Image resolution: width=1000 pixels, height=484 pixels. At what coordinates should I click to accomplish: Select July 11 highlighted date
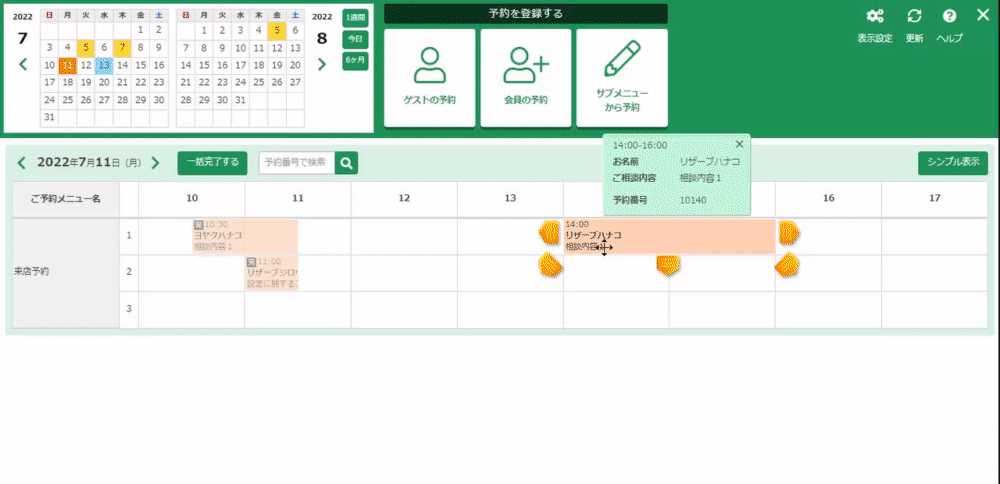coord(67,65)
